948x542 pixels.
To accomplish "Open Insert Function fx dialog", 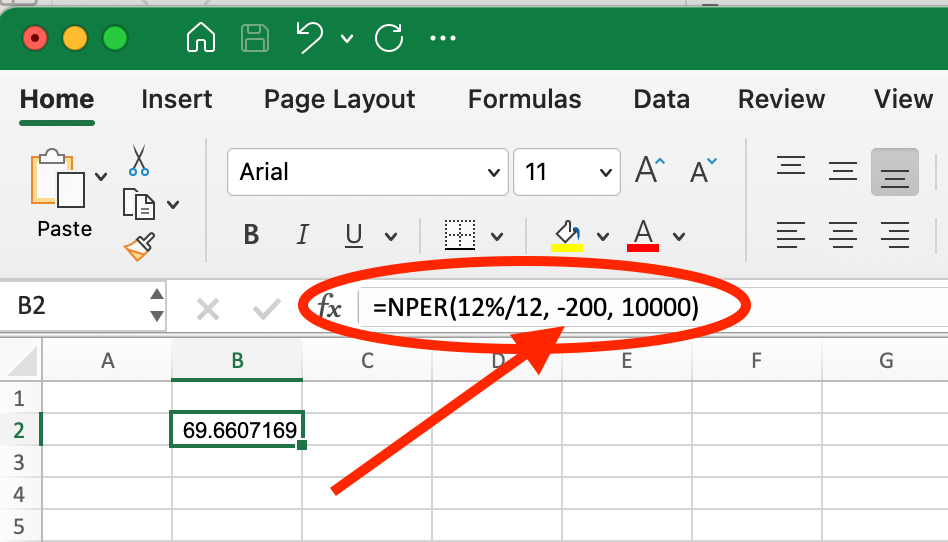I will coord(330,307).
